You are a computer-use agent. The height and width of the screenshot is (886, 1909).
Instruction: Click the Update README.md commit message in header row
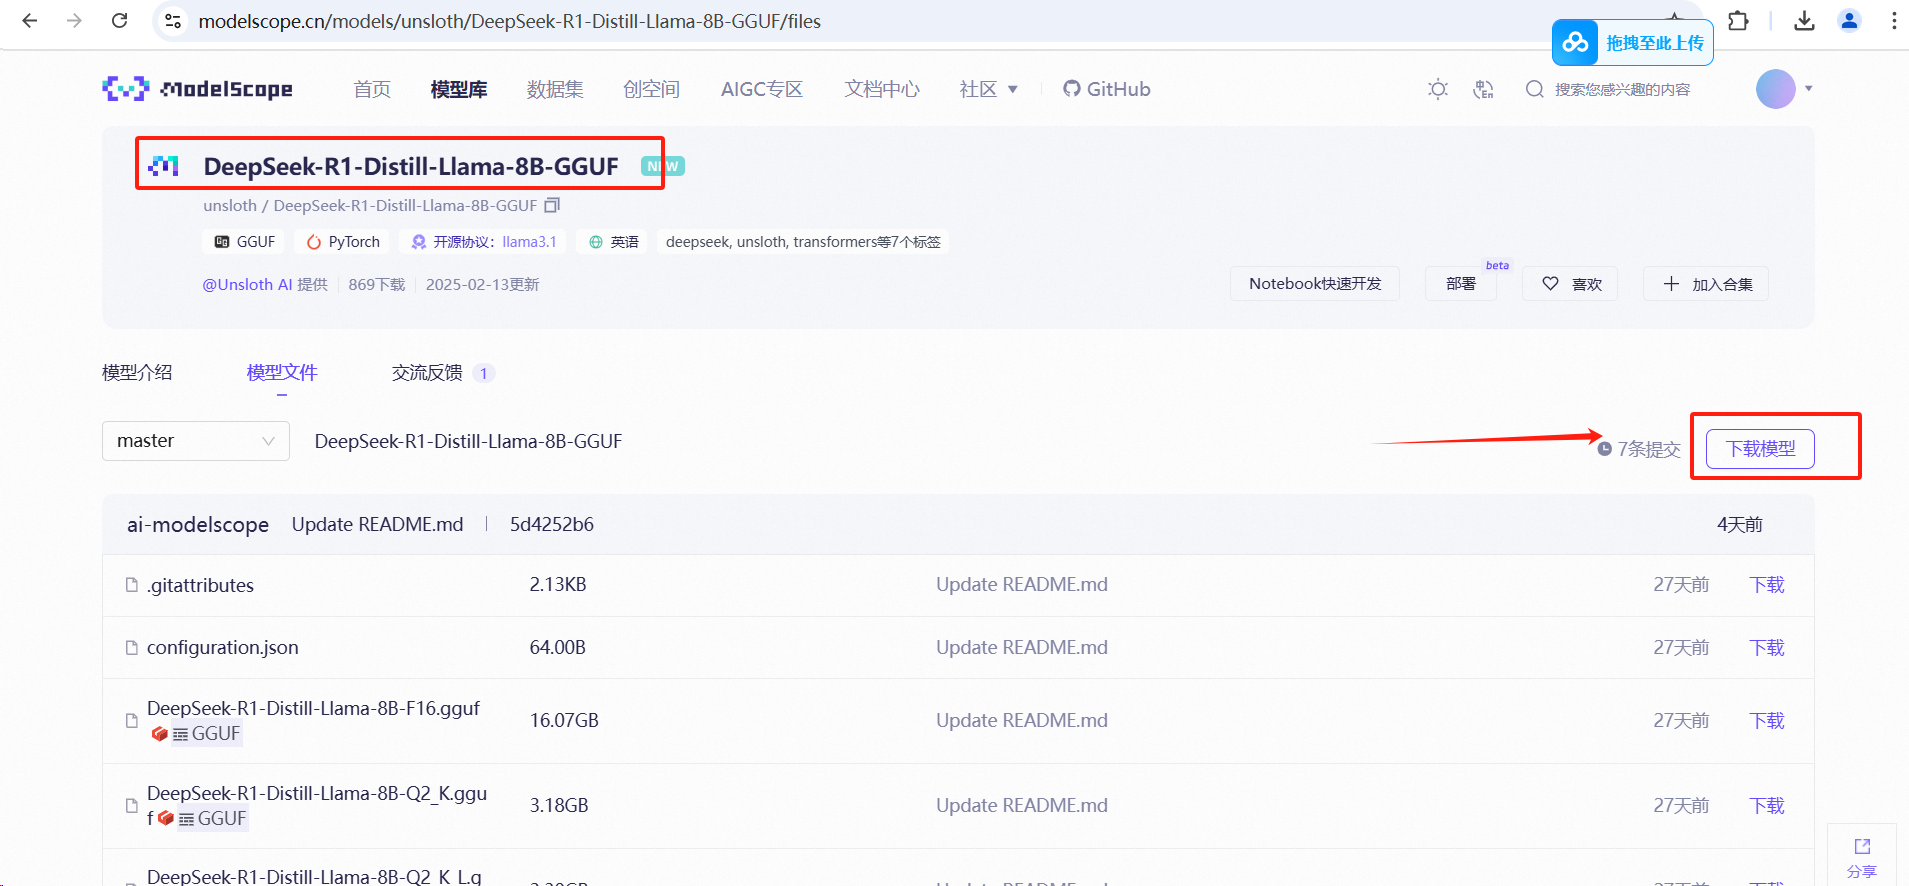[x=377, y=524]
